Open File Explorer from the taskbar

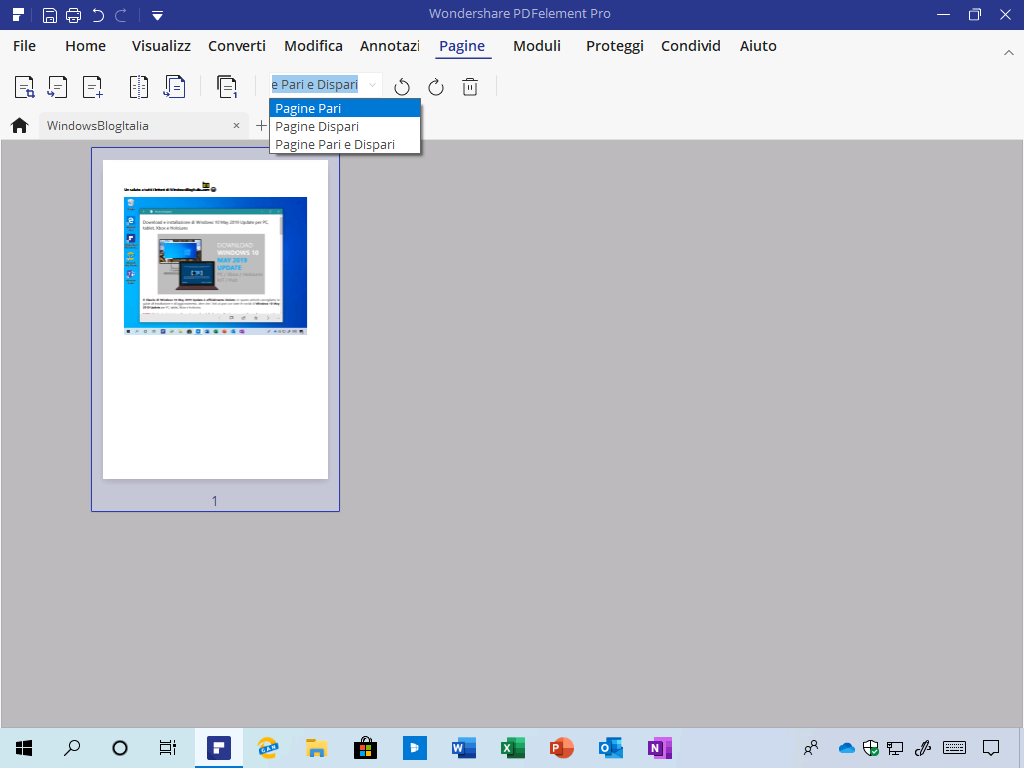coord(317,748)
